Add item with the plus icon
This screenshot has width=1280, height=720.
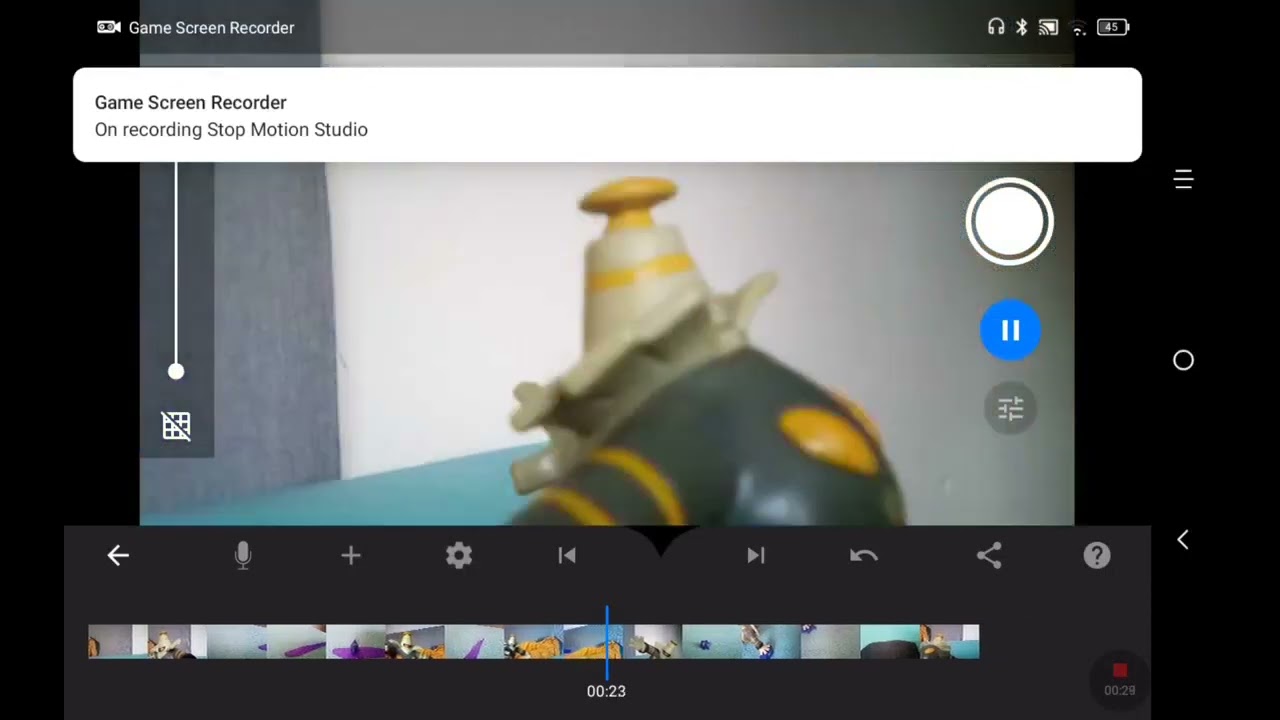click(x=350, y=555)
